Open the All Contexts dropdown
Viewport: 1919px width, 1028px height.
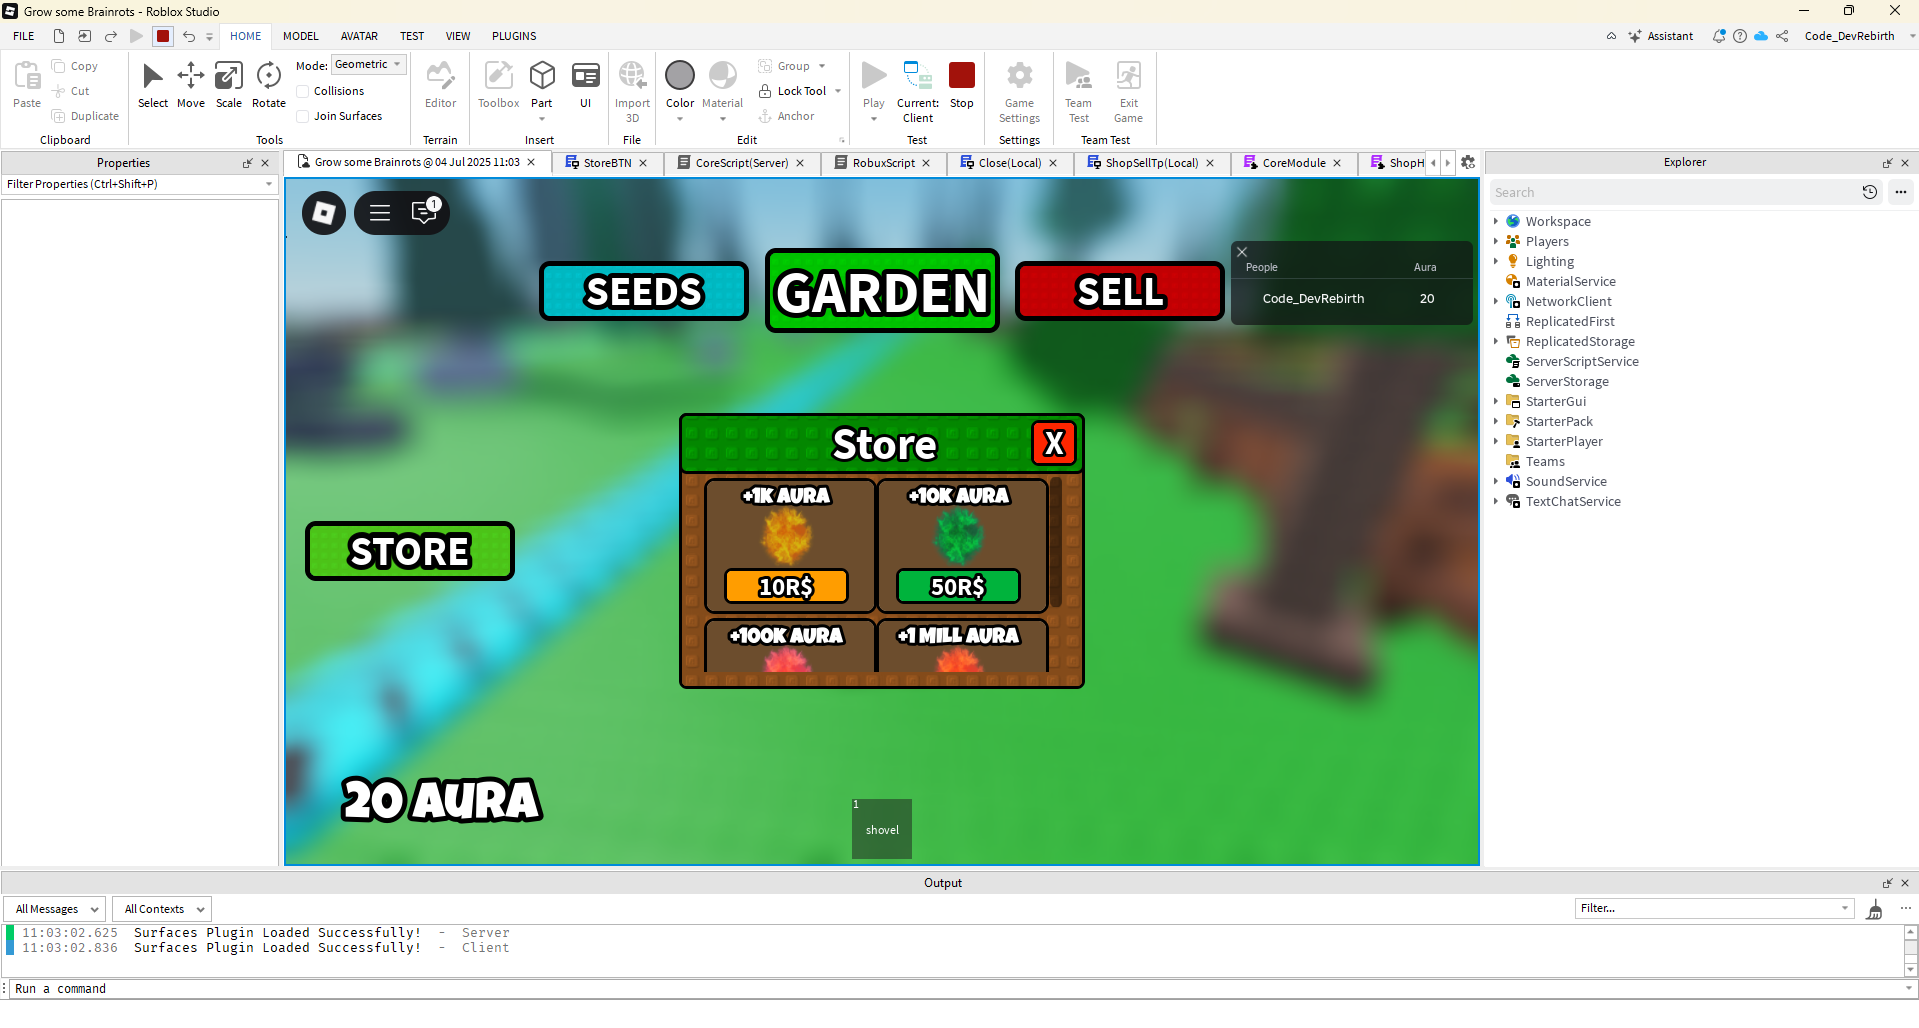click(x=161, y=909)
